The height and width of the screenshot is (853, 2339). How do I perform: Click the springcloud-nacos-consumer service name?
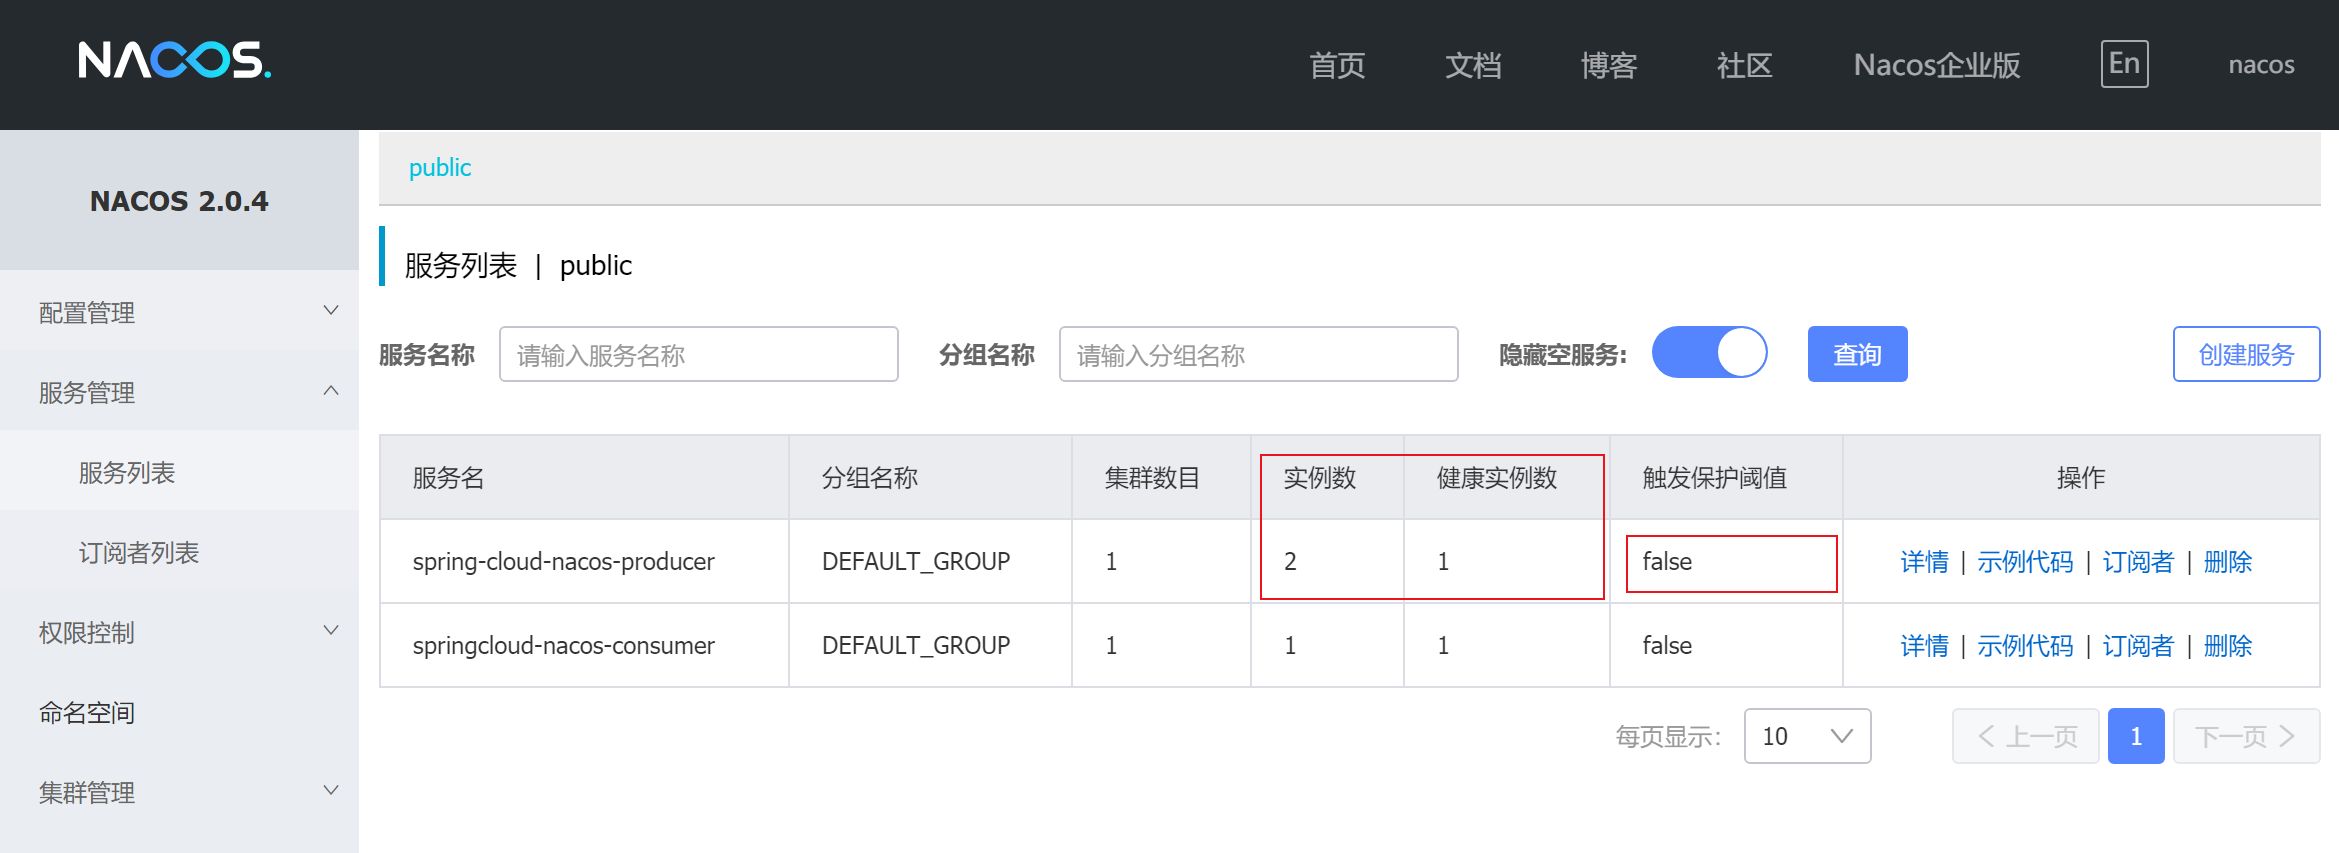point(564,645)
